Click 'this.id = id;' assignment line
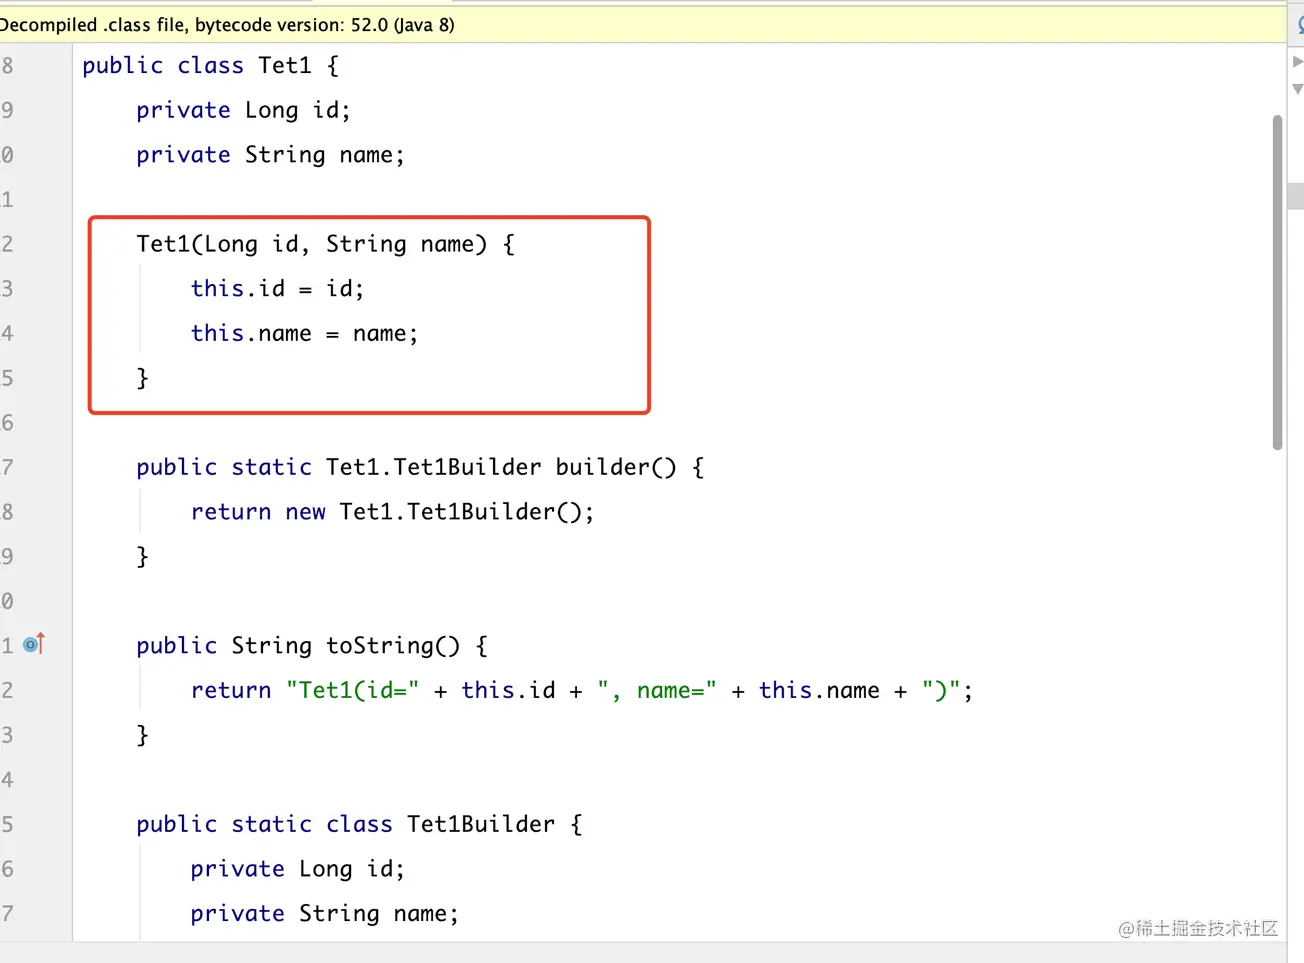The width and height of the screenshot is (1304, 963). (x=277, y=289)
